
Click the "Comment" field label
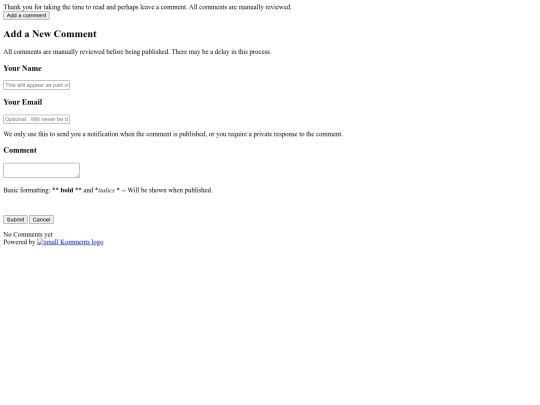point(20,150)
